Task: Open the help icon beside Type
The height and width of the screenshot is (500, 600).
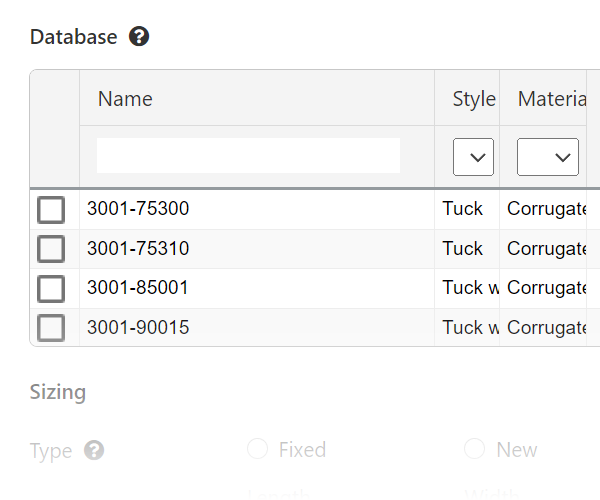Action: (x=94, y=450)
